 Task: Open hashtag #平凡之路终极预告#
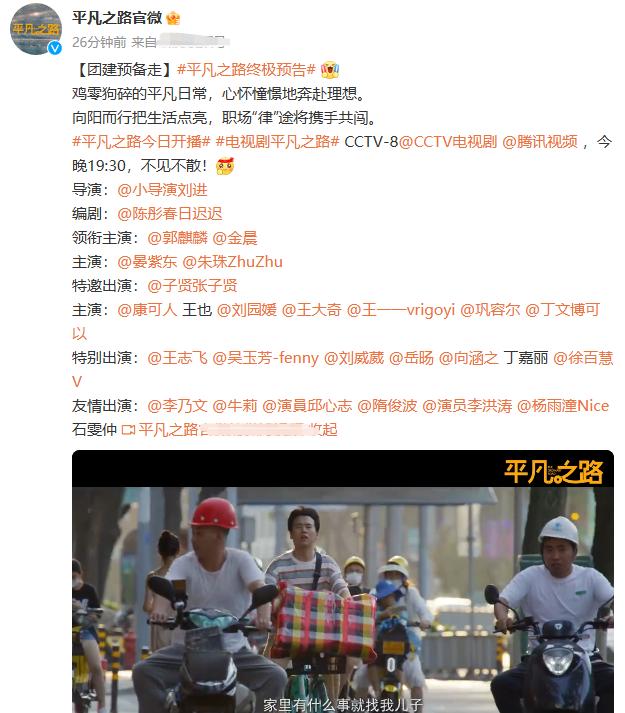tap(246, 70)
